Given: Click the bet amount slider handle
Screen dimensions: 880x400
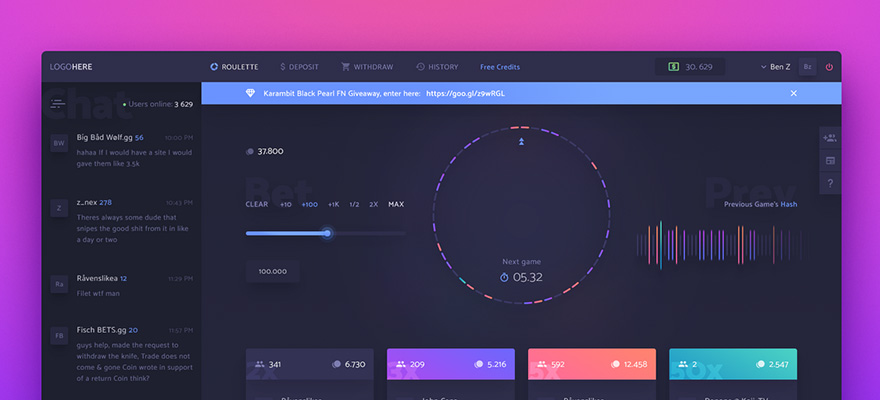Looking at the screenshot, I should [327, 233].
